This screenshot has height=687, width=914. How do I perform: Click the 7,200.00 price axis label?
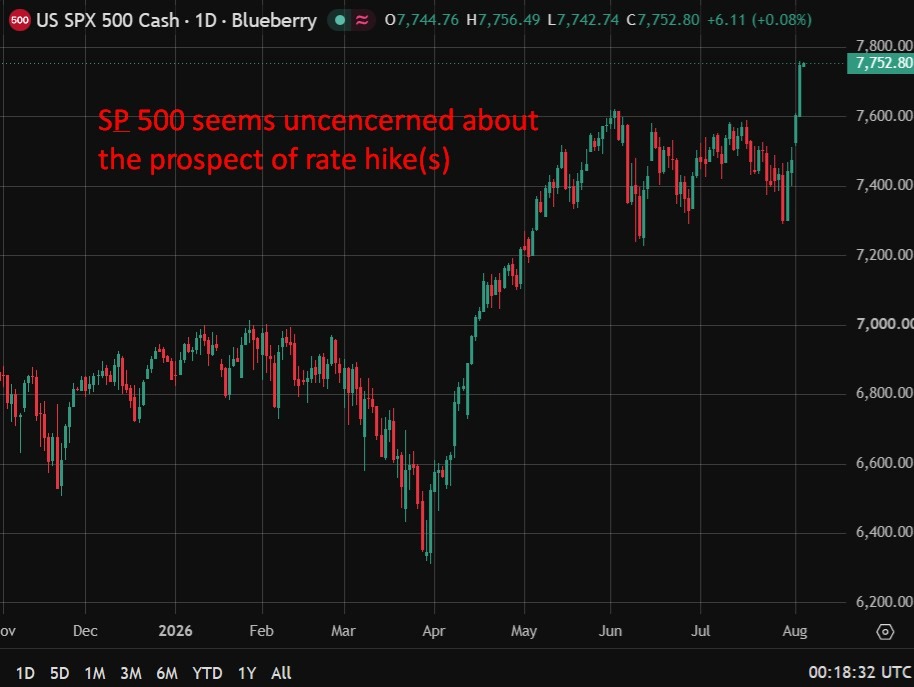tap(884, 255)
